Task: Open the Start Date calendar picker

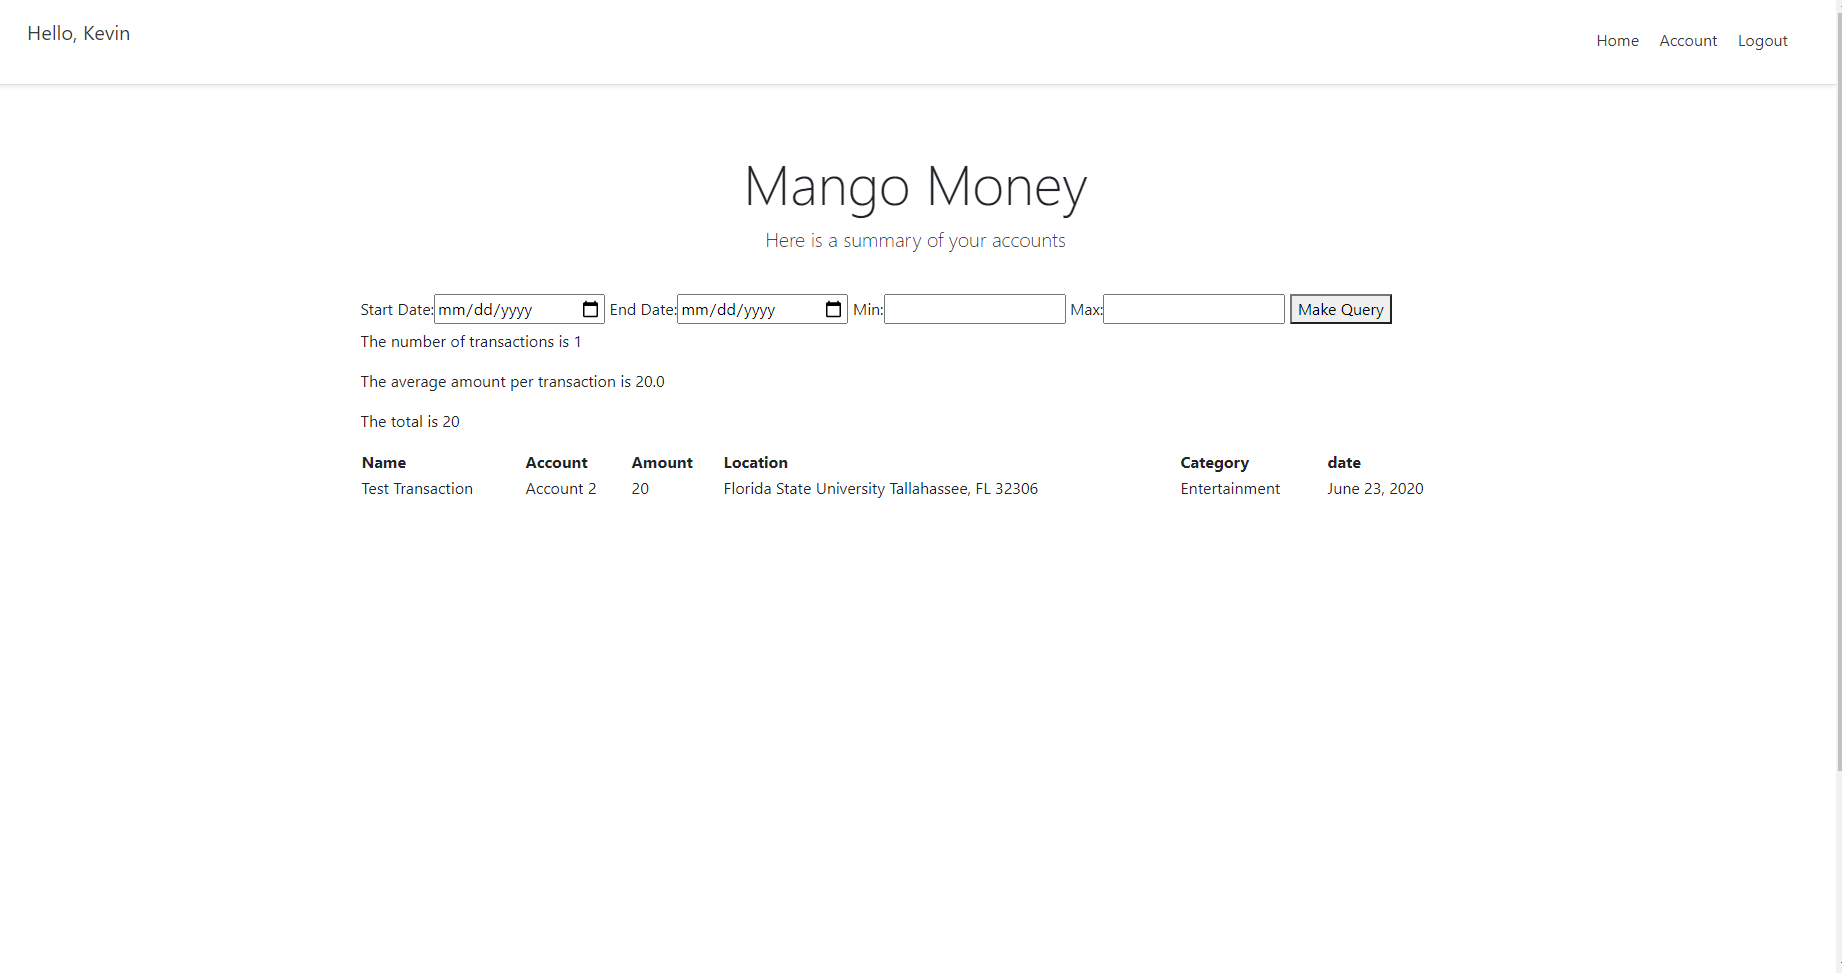Action: [590, 309]
